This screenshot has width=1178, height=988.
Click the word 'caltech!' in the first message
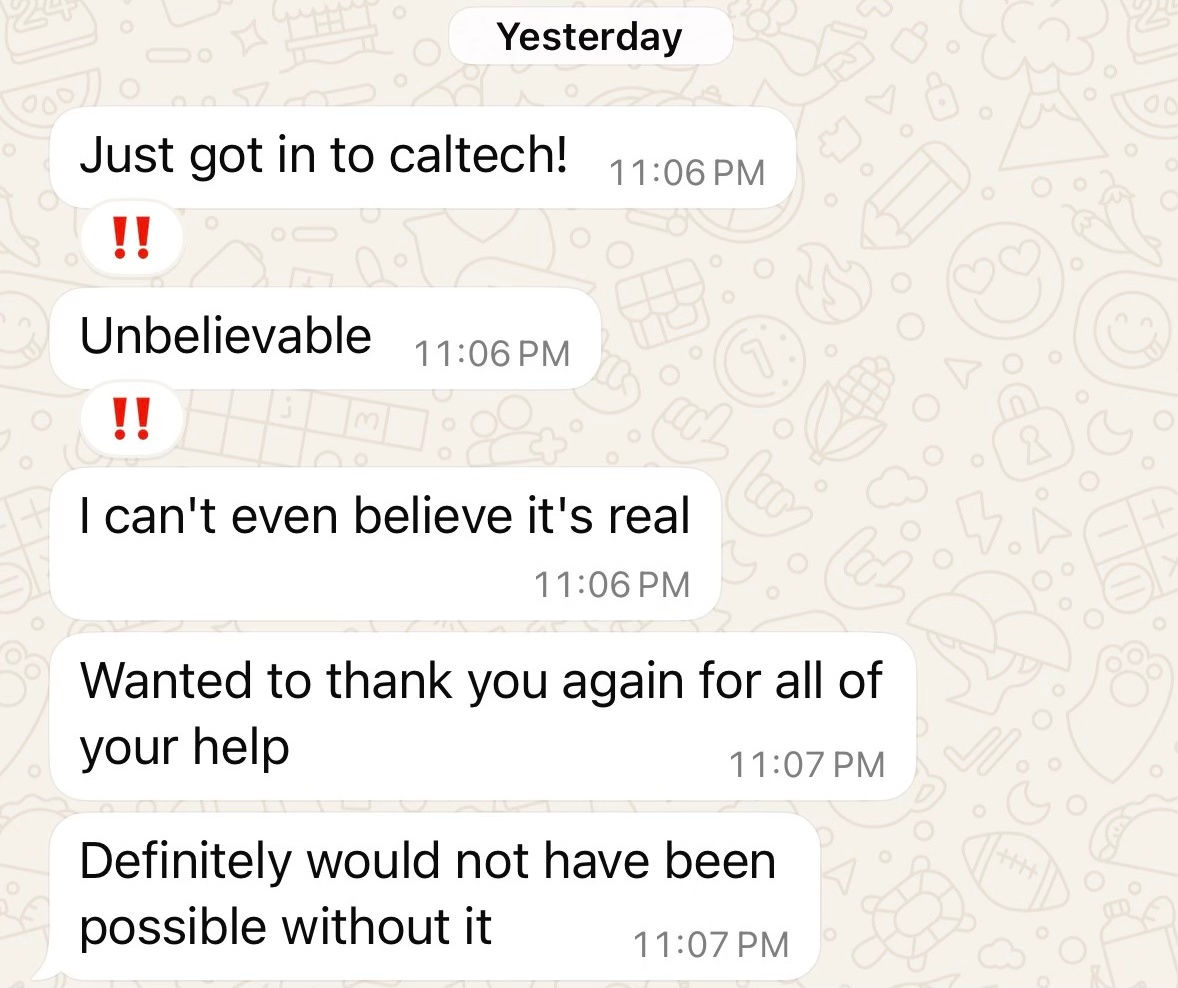pos(479,155)
